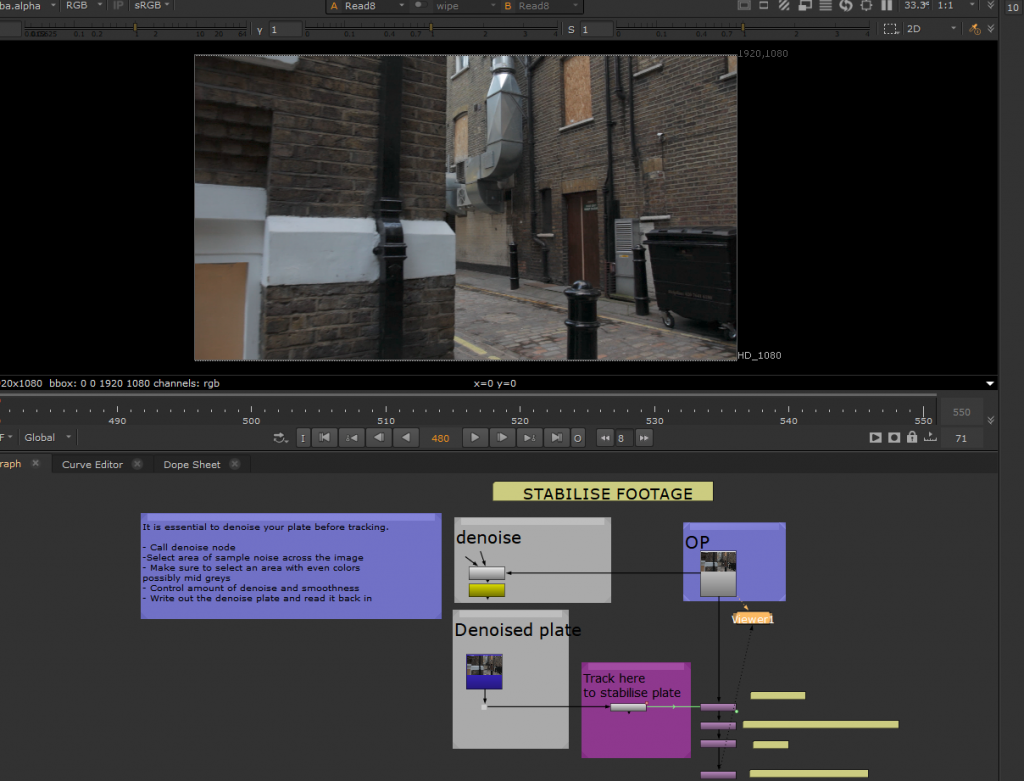The height and width of the screenshot is (781, 1024).
Task: Toggle the IP input process button
Action: (x=119, y=6)
